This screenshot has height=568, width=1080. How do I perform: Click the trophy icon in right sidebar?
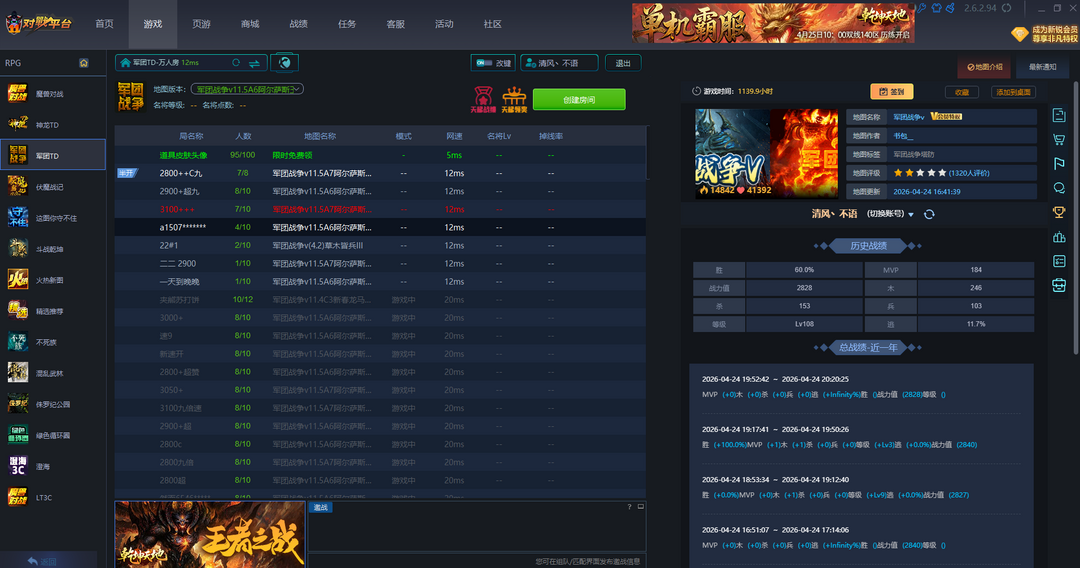point(1059,212)
